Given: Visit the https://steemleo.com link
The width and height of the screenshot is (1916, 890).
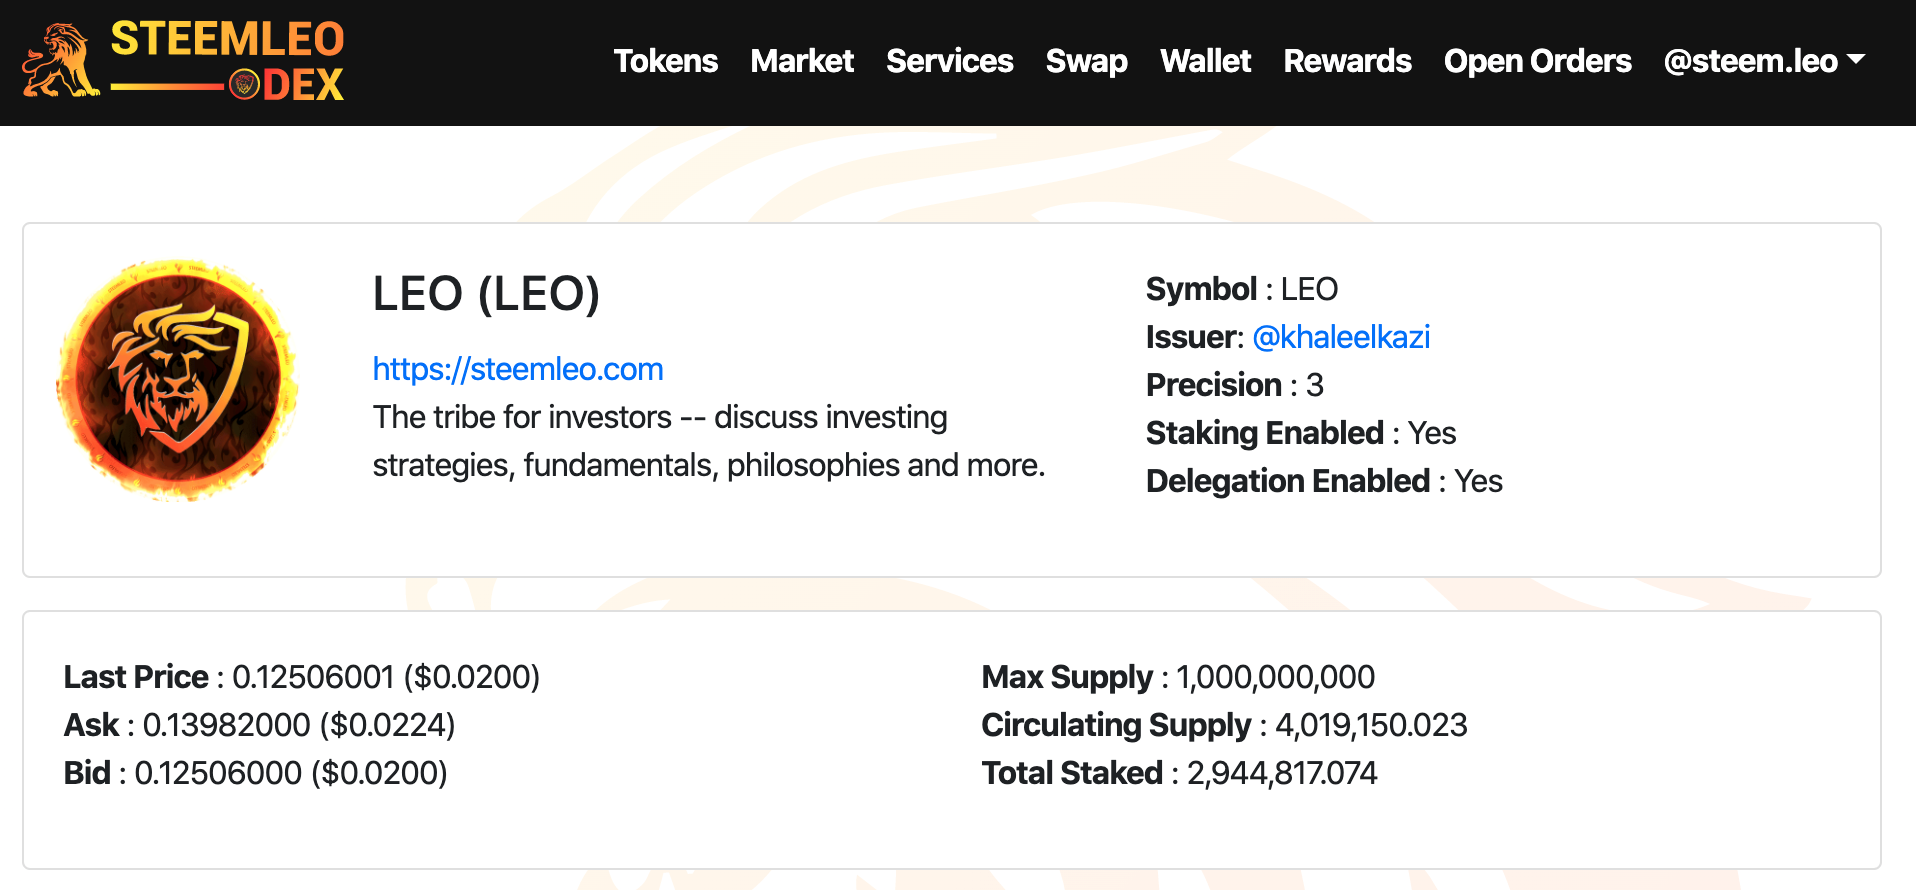Looking at the screenshot, I should (518, 369).
